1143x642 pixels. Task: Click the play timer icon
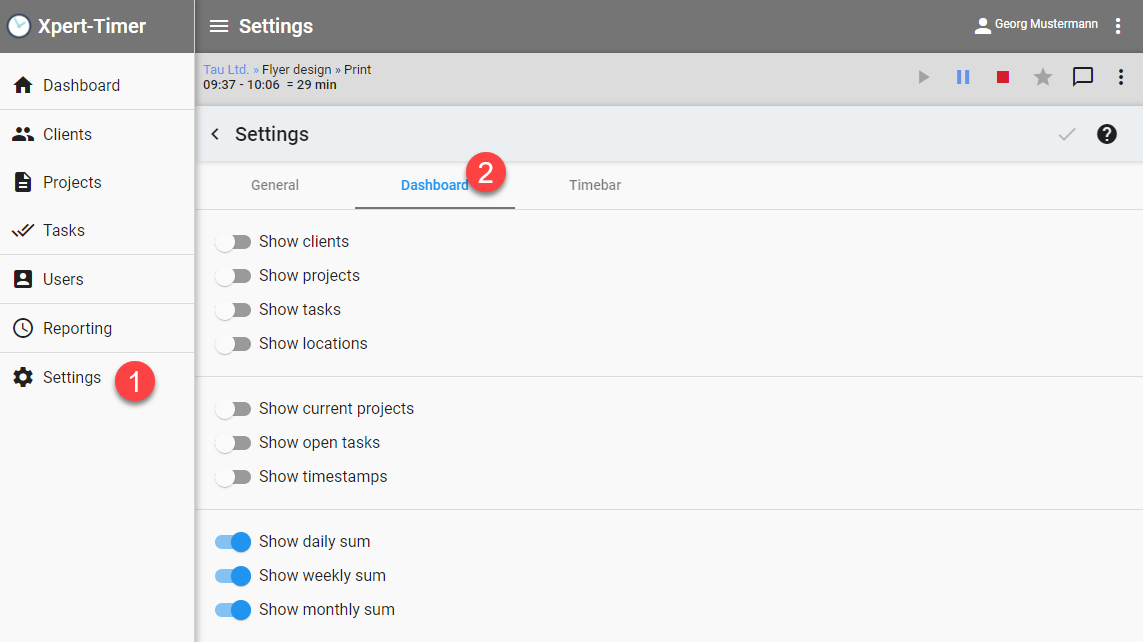coord(923,77)
